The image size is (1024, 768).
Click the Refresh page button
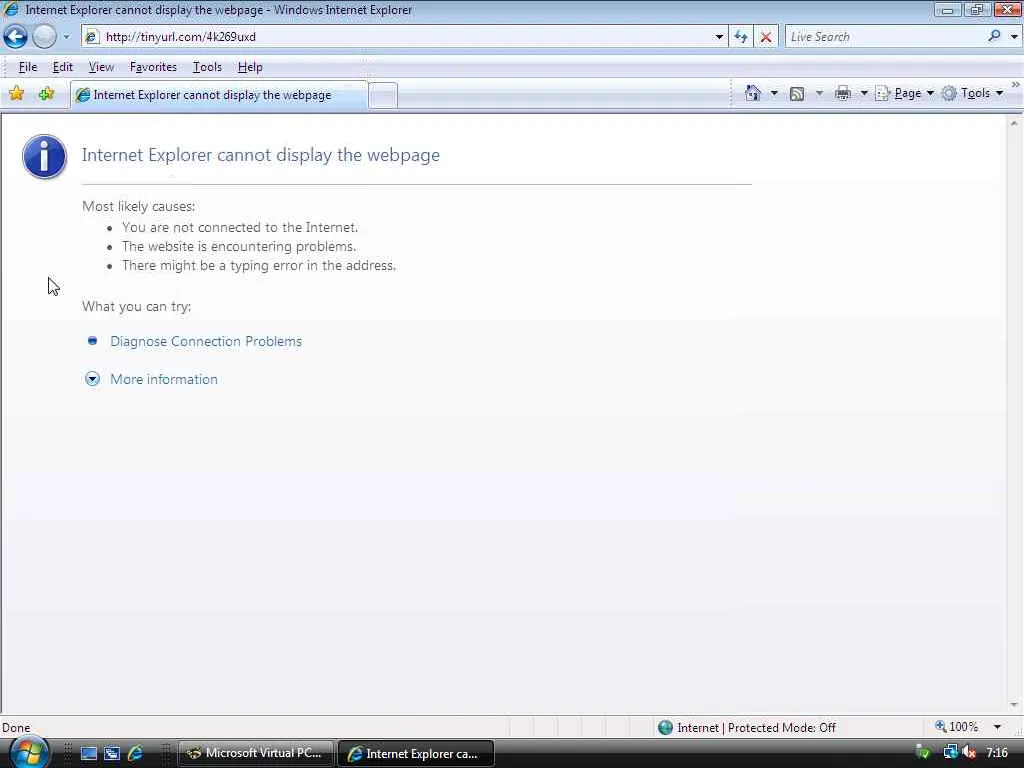coord(741,37)
